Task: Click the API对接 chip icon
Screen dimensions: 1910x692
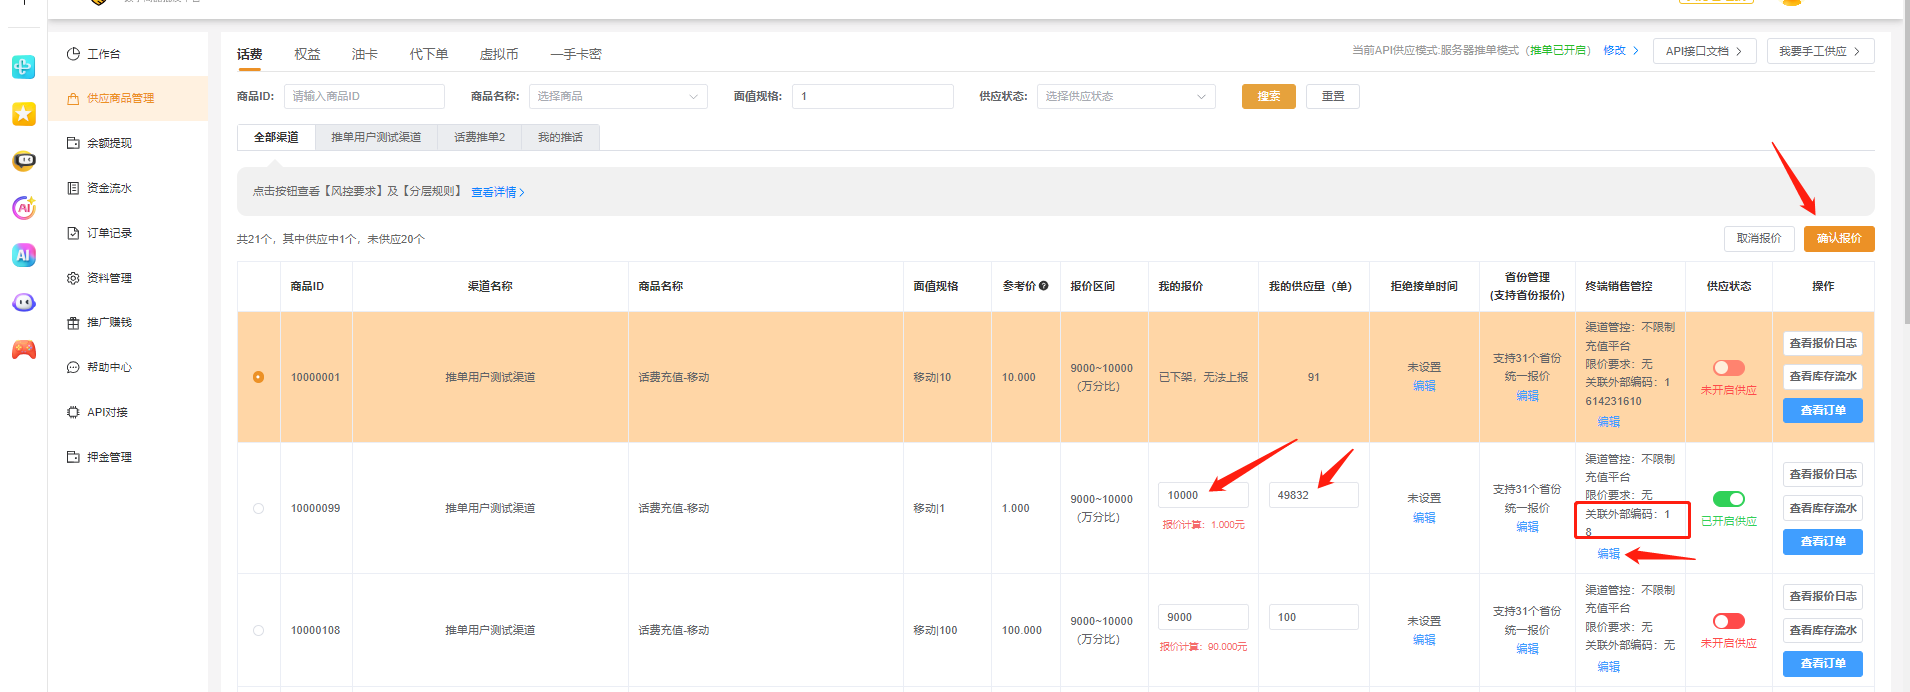Action: [x=73, y=412]
